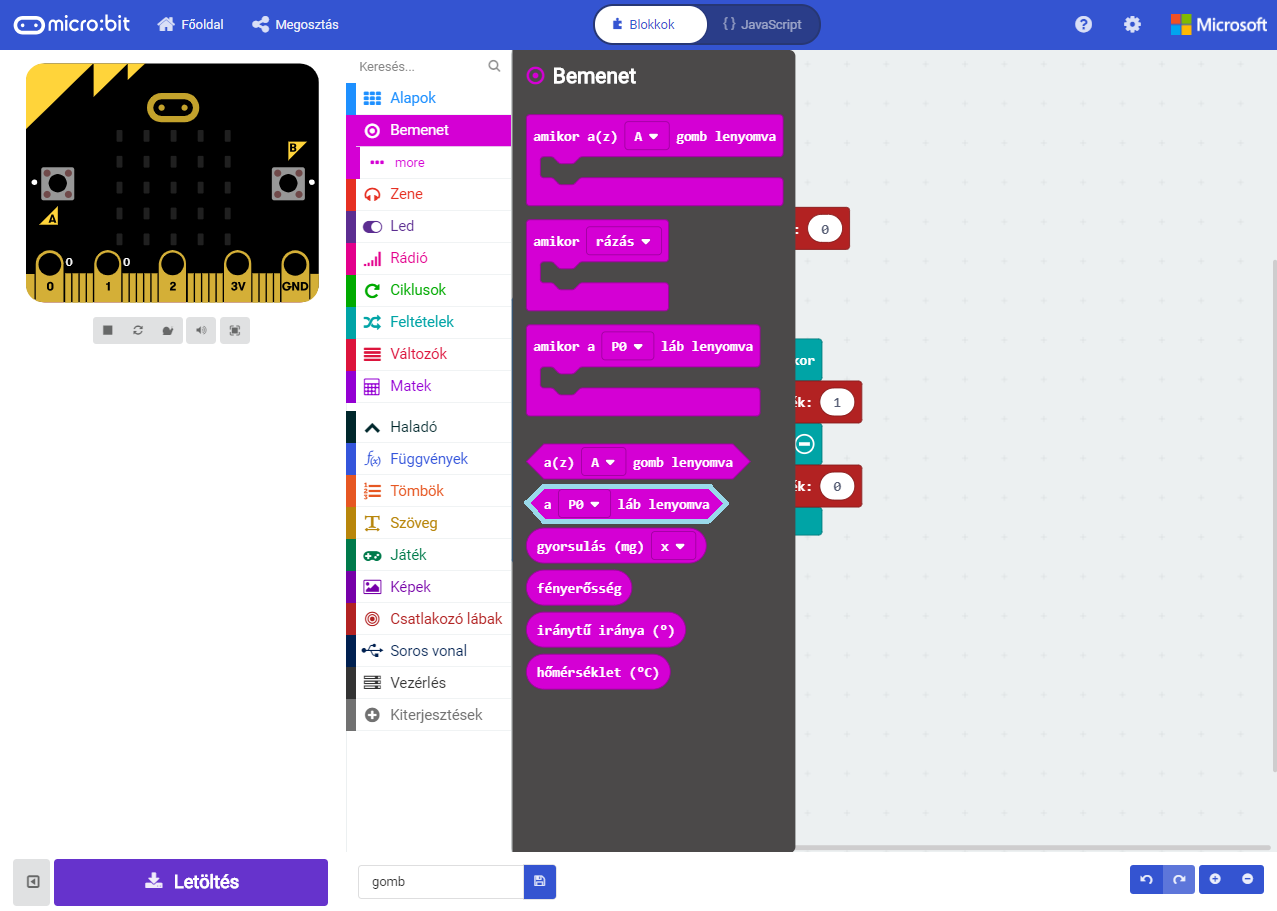
Task: Click the save project disk icon
Action: coord(540,882)
